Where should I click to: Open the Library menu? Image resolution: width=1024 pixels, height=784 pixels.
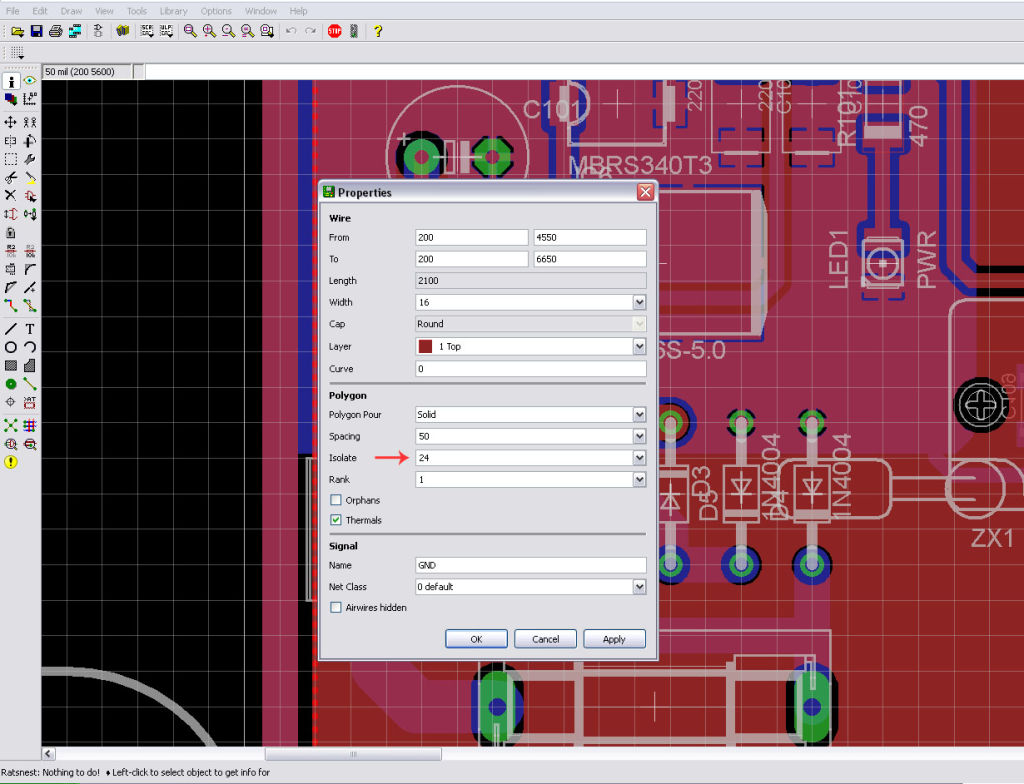click(173, 11)
